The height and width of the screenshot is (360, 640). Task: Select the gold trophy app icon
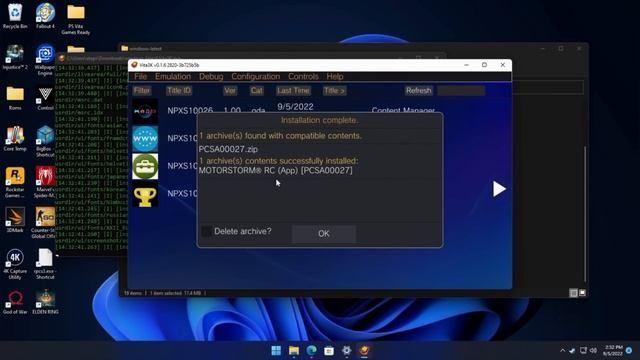[145, 195]
